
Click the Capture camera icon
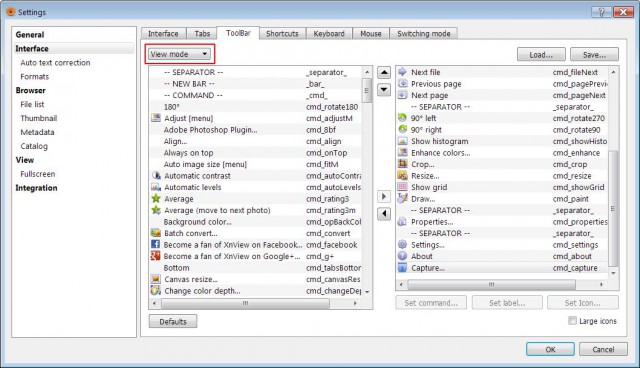[x=402, y=268]
